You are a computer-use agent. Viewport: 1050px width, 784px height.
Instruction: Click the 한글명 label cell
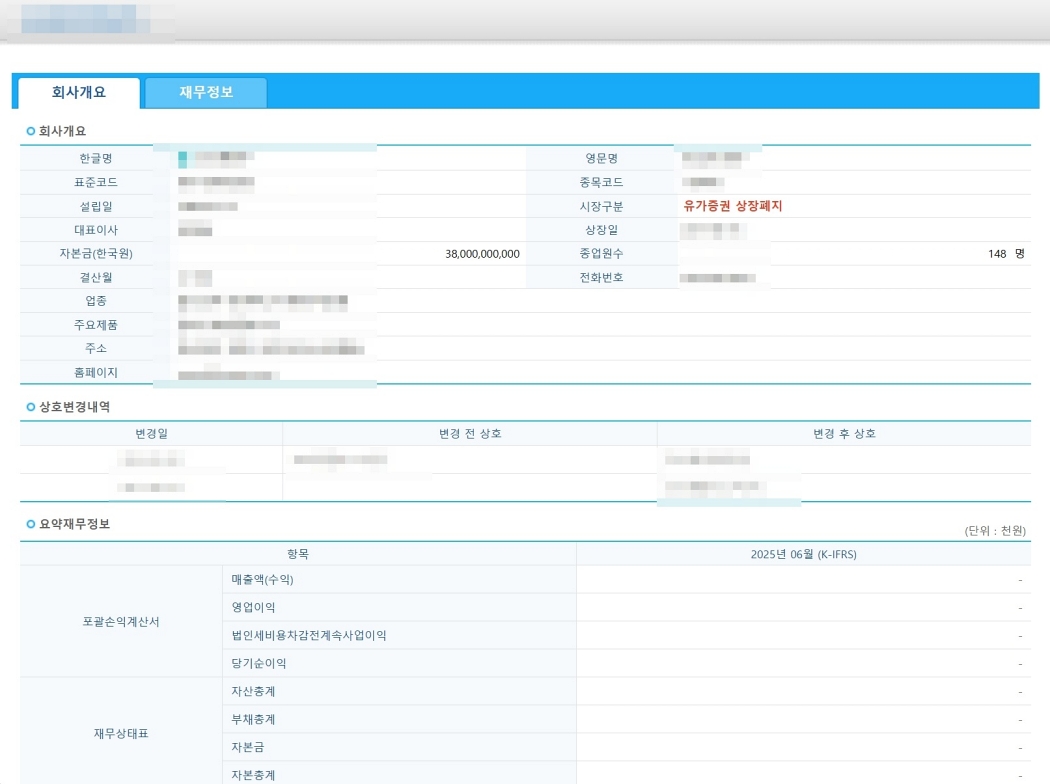click(96, 159)
